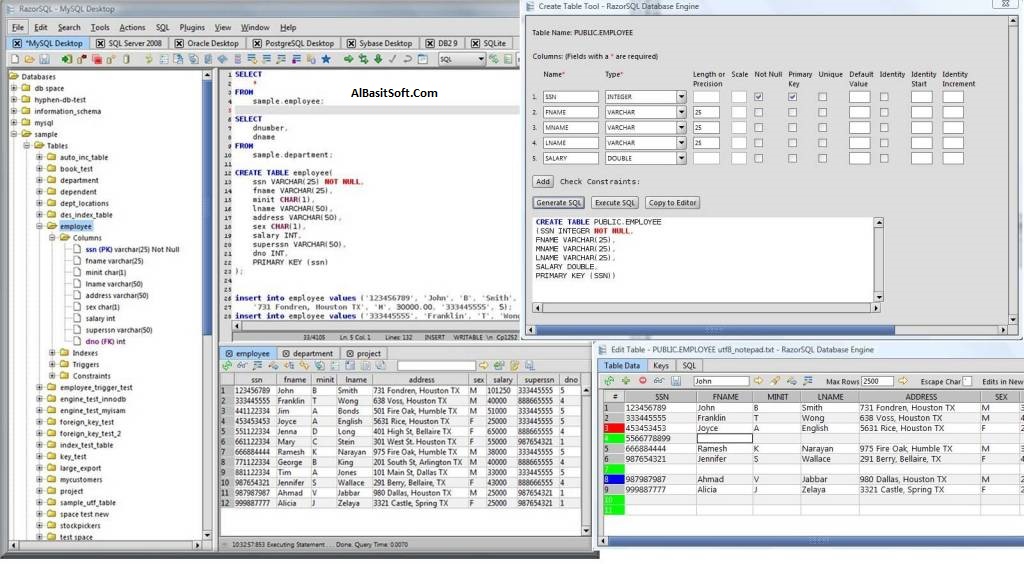Click the green right-arrow Execute SQL icon

(349, 59)
